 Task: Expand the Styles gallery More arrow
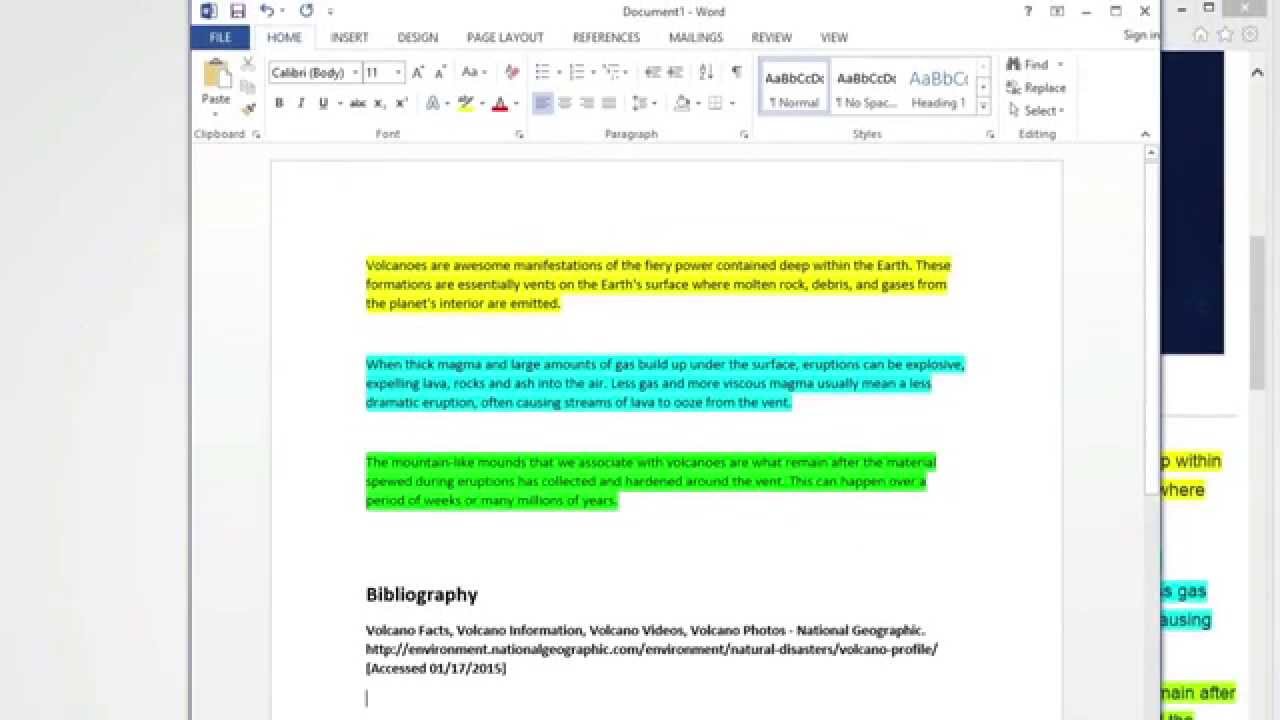coord(983,106)
